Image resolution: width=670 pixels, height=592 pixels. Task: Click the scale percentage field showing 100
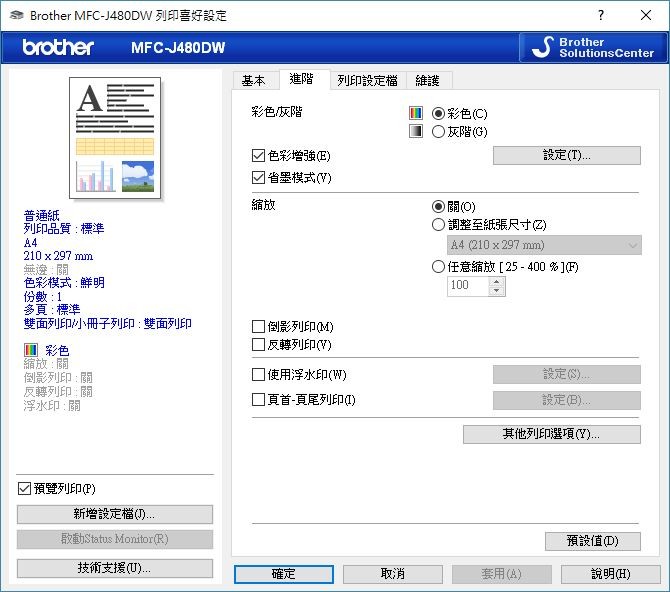pyautogui.click(x=468, y=286)
